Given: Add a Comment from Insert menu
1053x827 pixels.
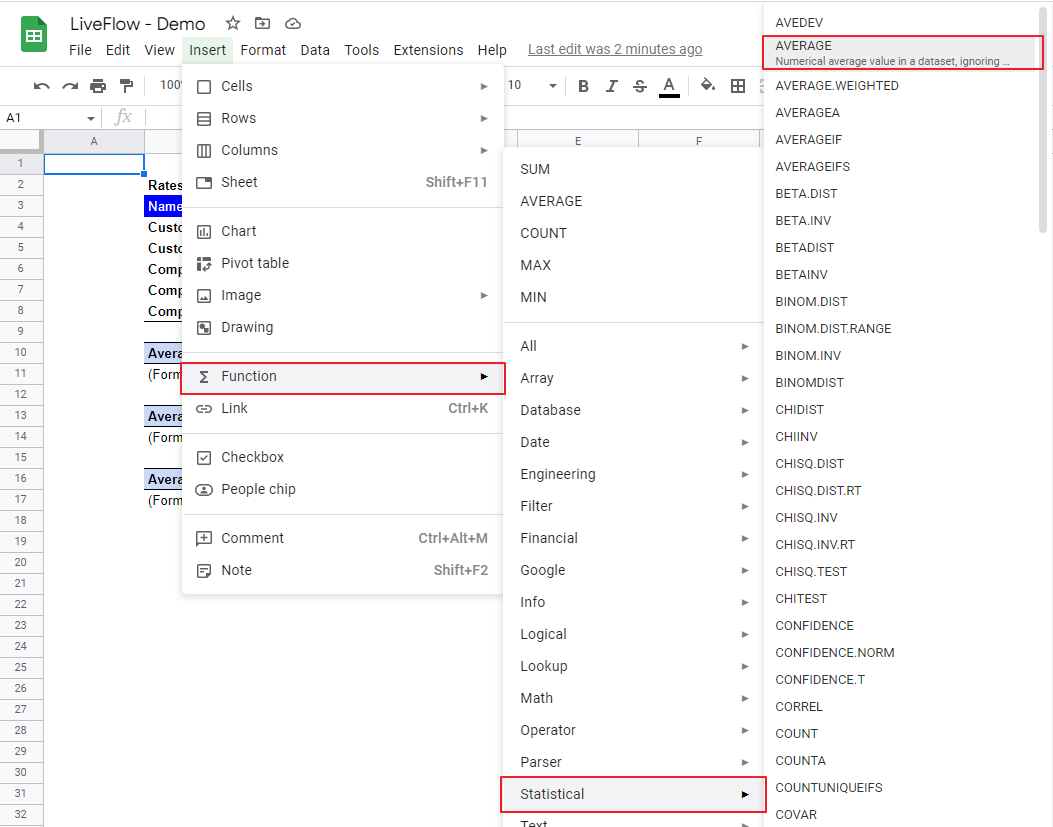Looking at the screenshot, I should pos(342,538).
